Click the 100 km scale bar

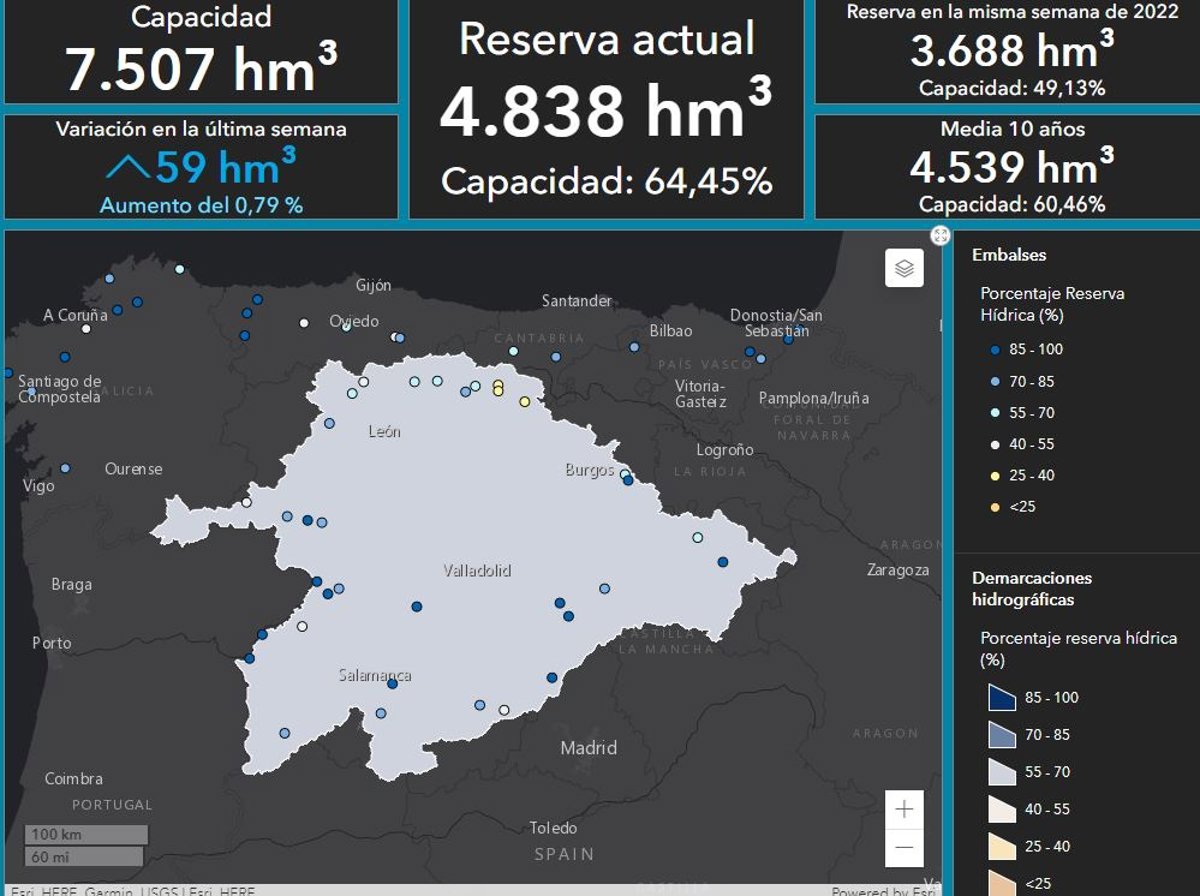[x=86, y=834]
